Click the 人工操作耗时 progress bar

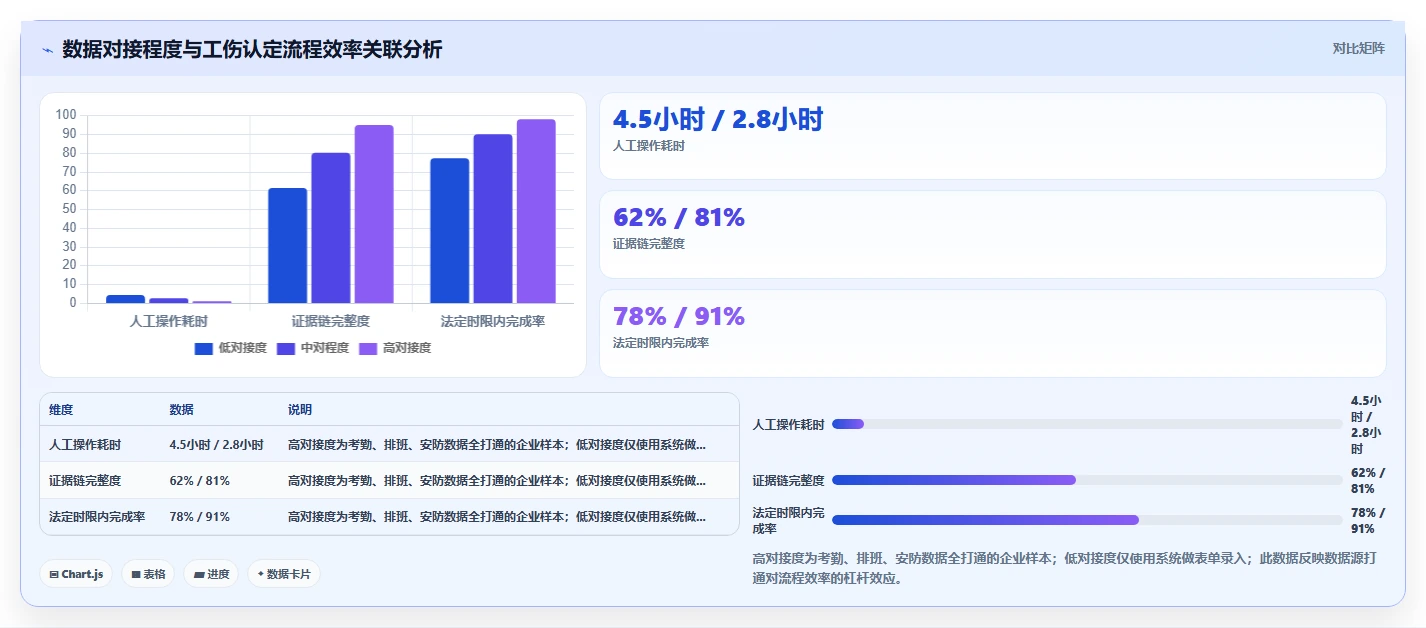1087,424
